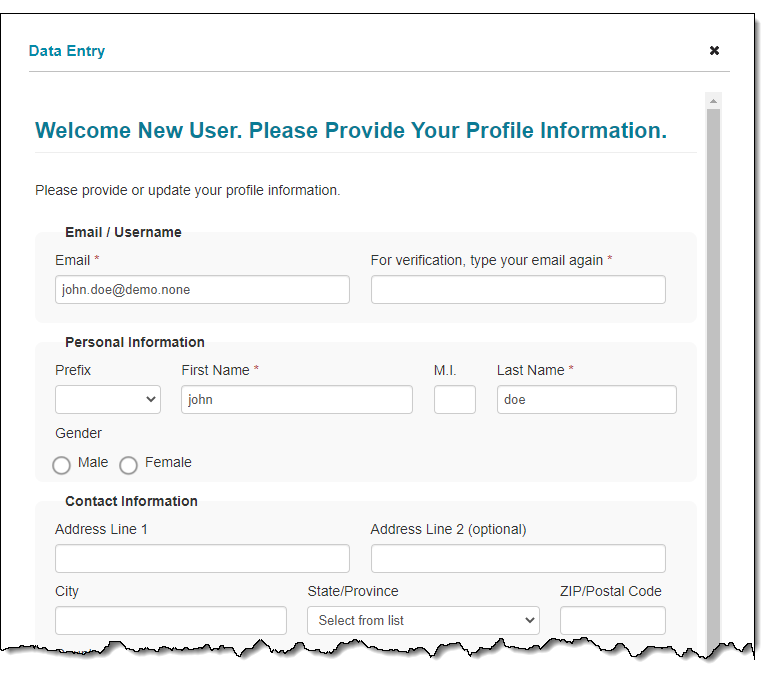This screenshot has width=766, height=678.
Task: Click the scrollbar up arrow
Action: click(x=713, y=101)
